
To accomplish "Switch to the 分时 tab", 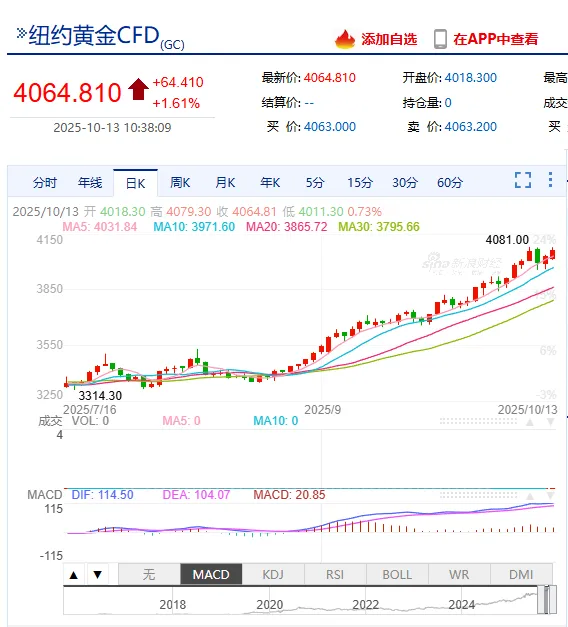I will (x=45, y=183).
